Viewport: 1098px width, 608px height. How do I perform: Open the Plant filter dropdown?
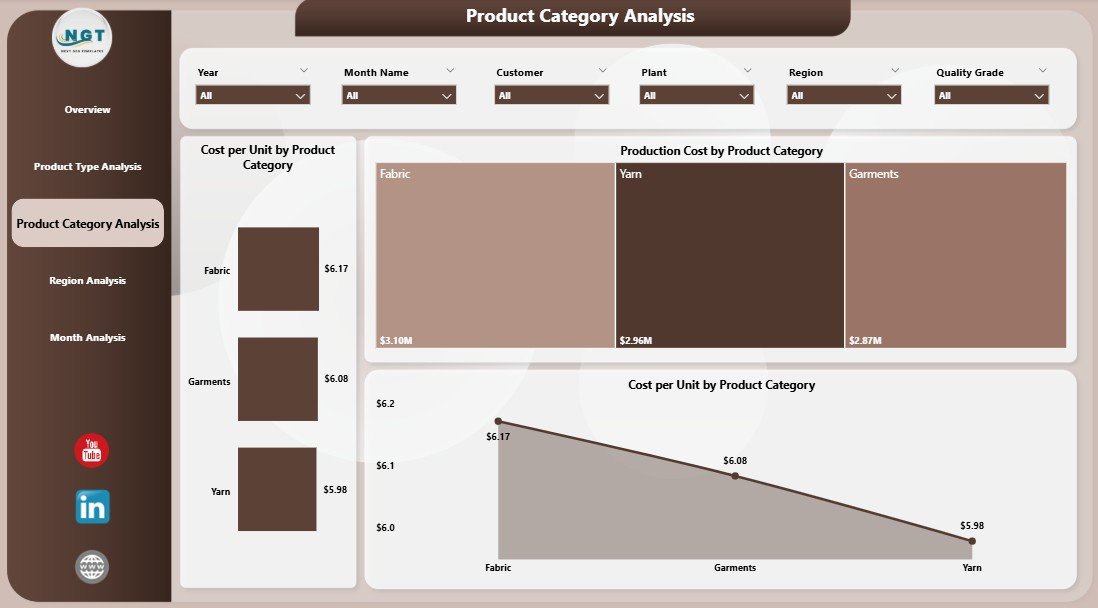695,95
